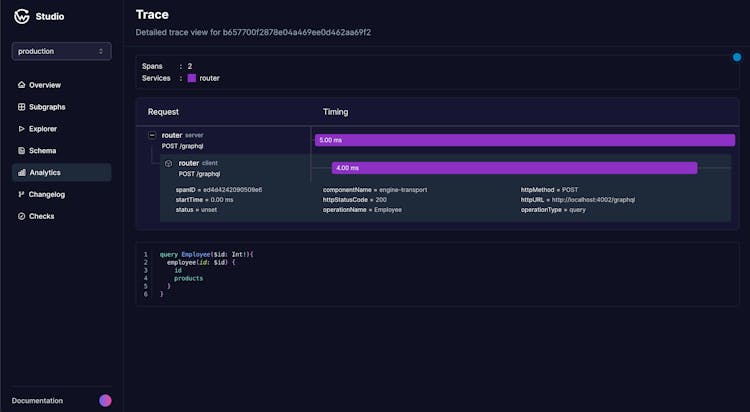Viewport: 750px width, 412px height.
Task: Click the Checks circle-check icon
Action: click(x=22, y=216)
